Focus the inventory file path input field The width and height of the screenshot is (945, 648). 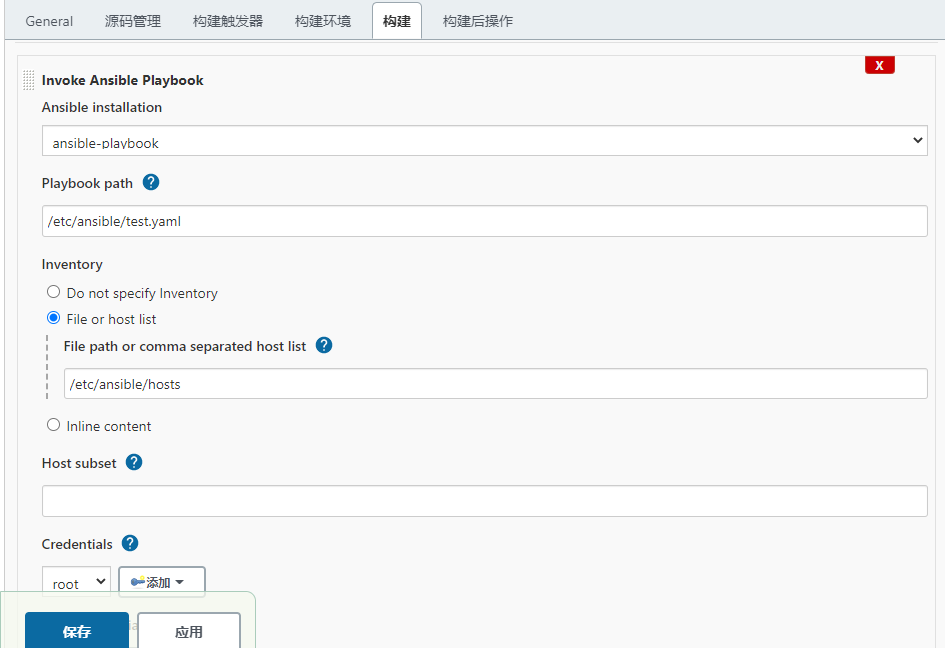tap(495, 384)
